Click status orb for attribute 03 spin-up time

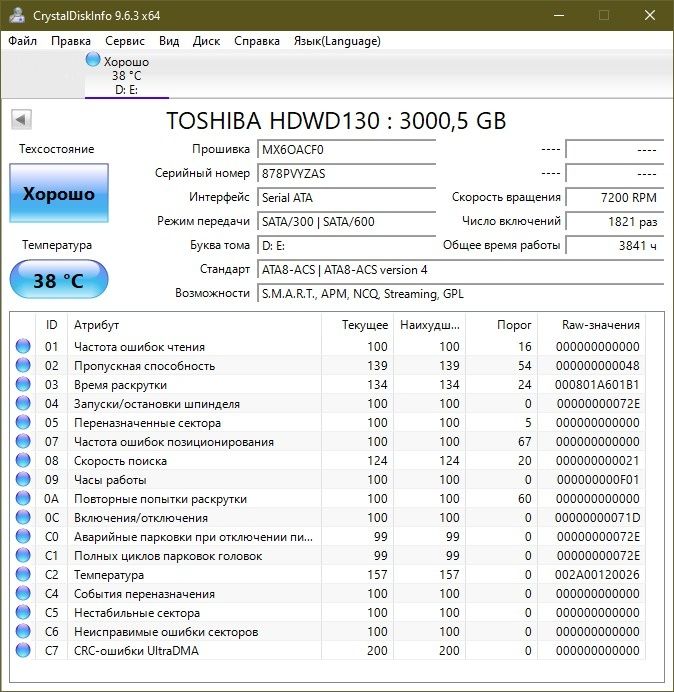click(x=23, y=384)
